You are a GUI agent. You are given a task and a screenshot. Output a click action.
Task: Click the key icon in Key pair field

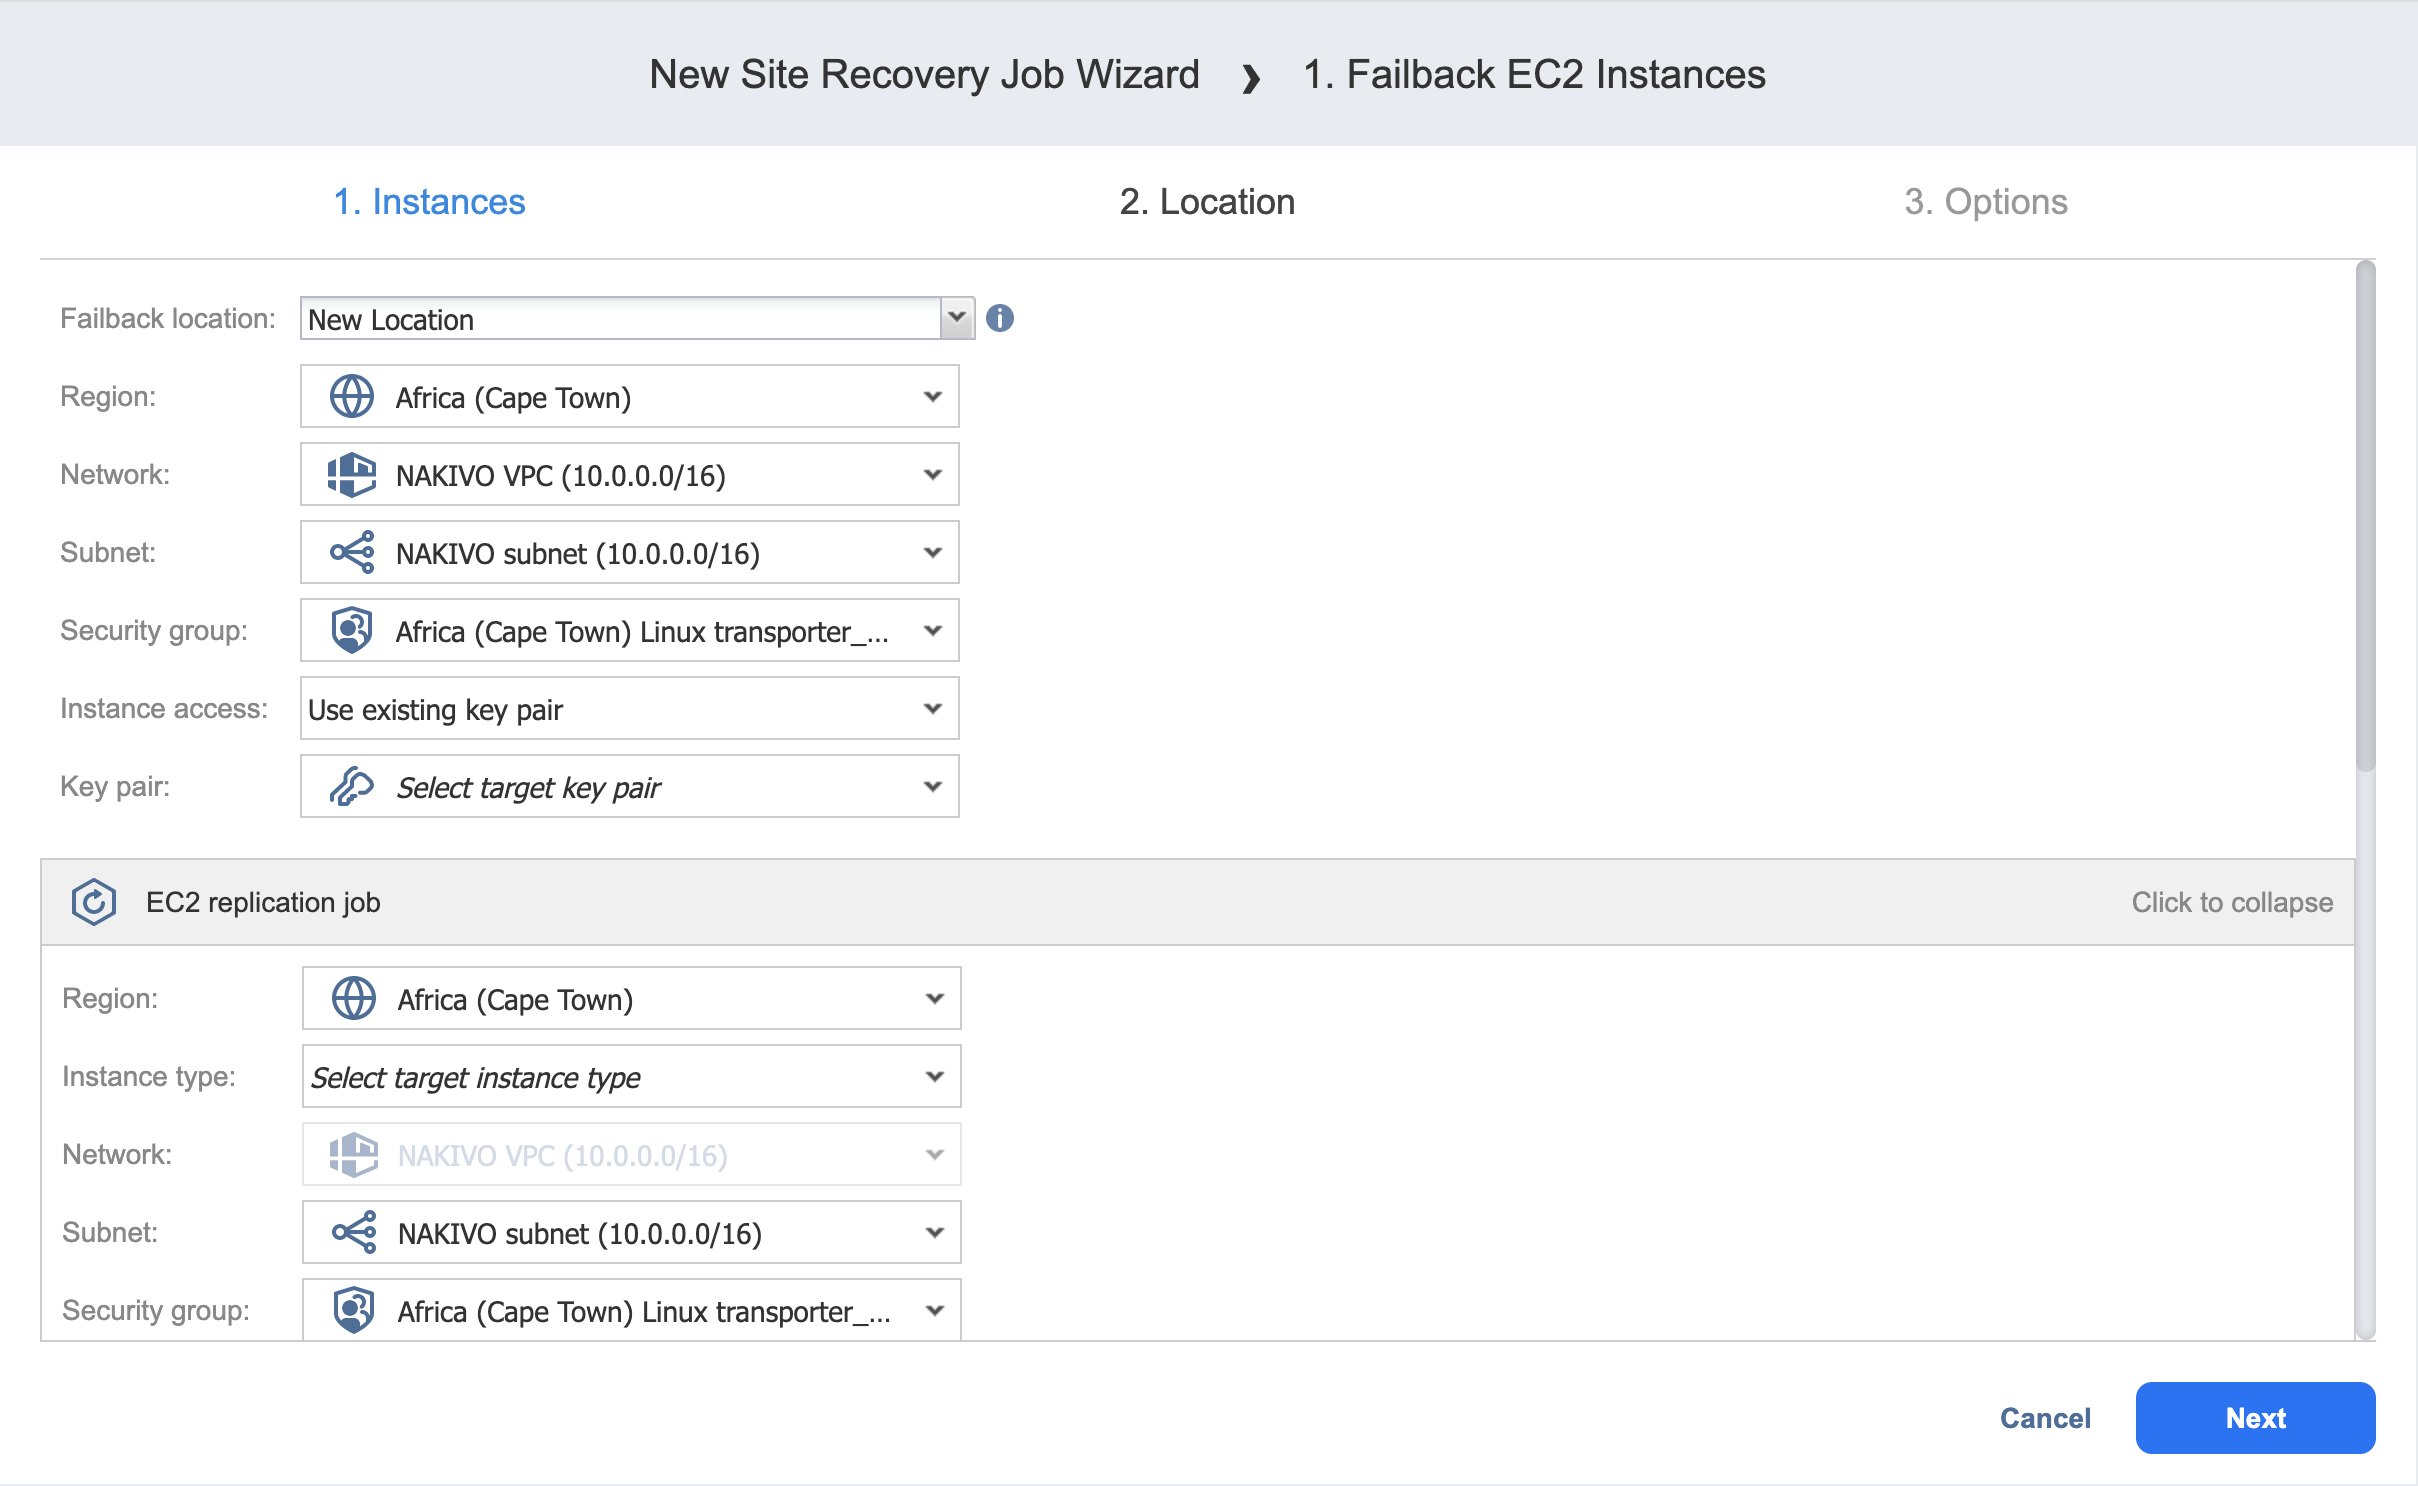(351, 787)
